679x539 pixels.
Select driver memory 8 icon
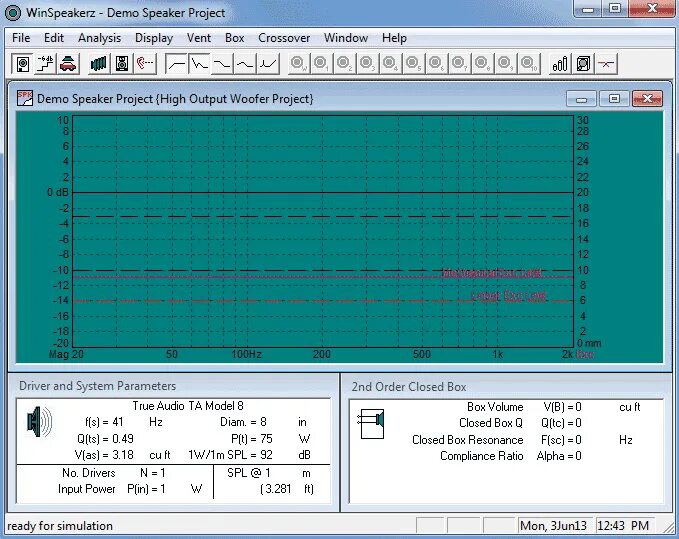pos(482,64)
